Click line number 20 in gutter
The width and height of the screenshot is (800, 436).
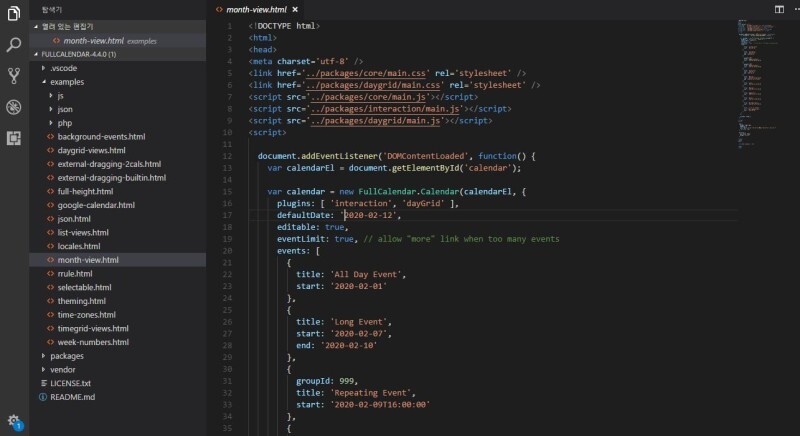[x=227, y=251]
